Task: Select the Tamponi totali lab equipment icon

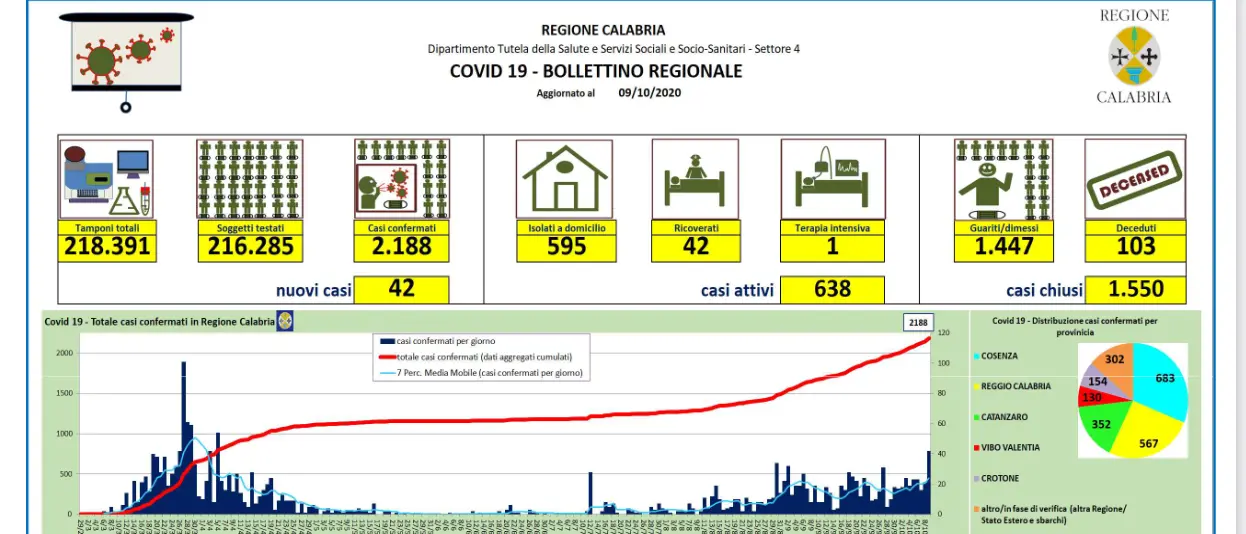Action: (x=106, y=179)
